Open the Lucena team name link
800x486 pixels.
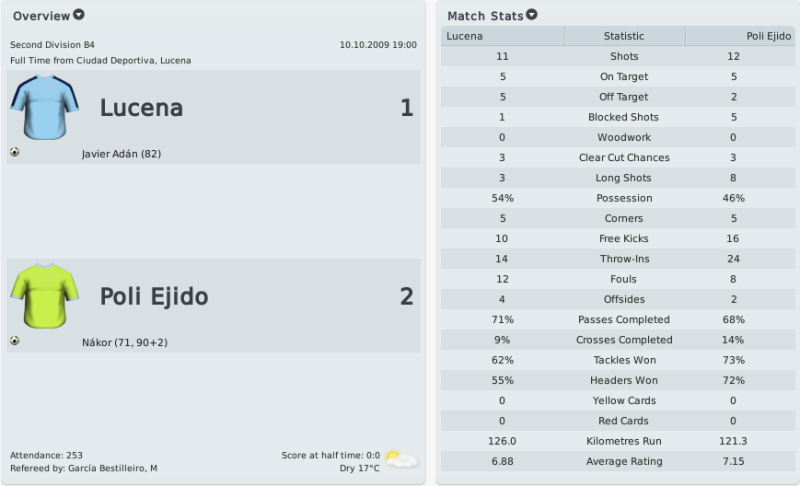coord(141,108)
